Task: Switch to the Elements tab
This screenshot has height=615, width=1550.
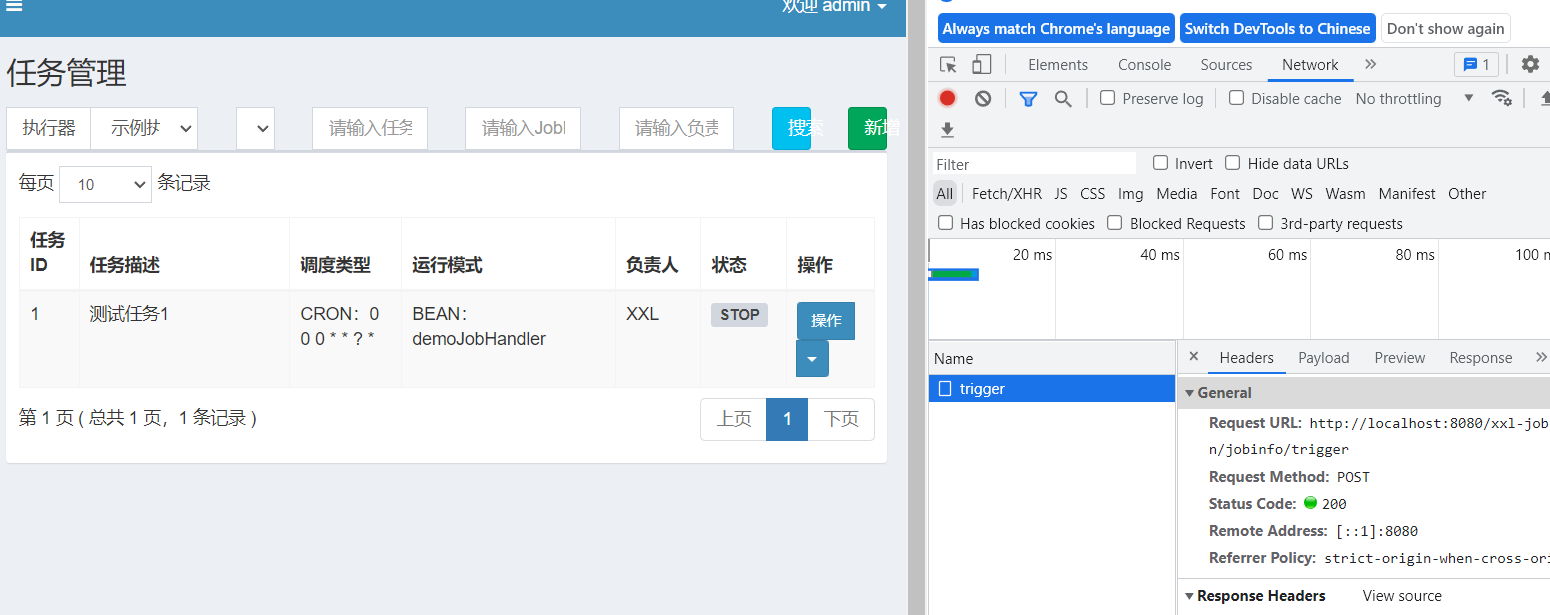Action: click(1057, 64)
